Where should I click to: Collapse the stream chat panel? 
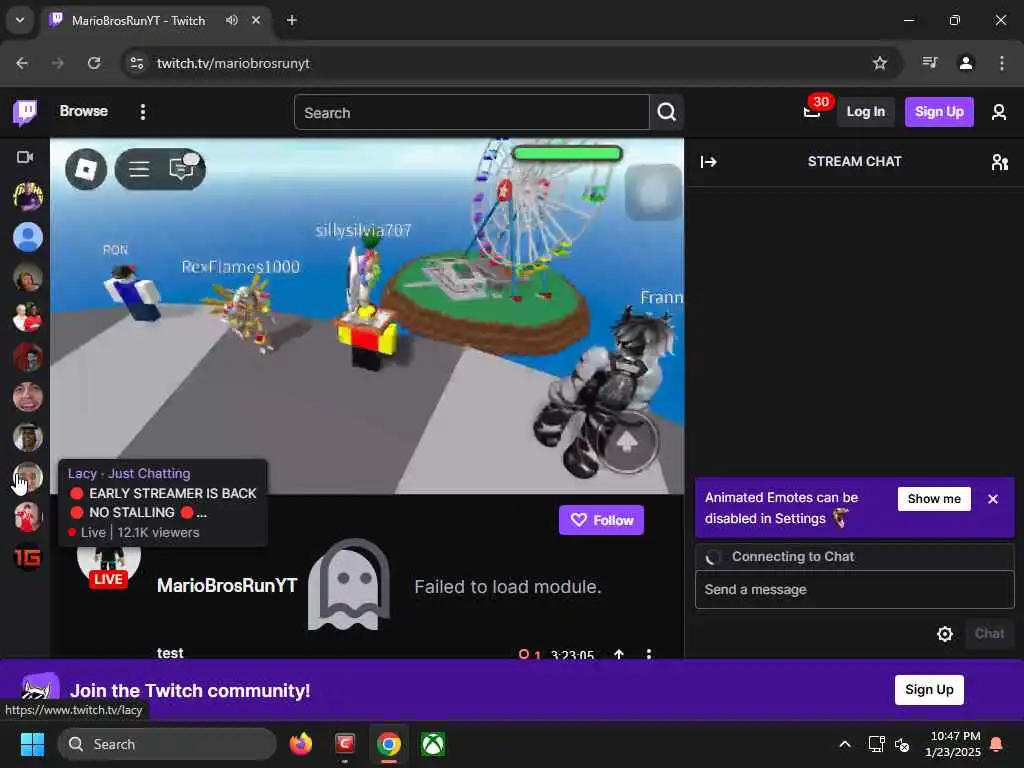coord(708,161)
